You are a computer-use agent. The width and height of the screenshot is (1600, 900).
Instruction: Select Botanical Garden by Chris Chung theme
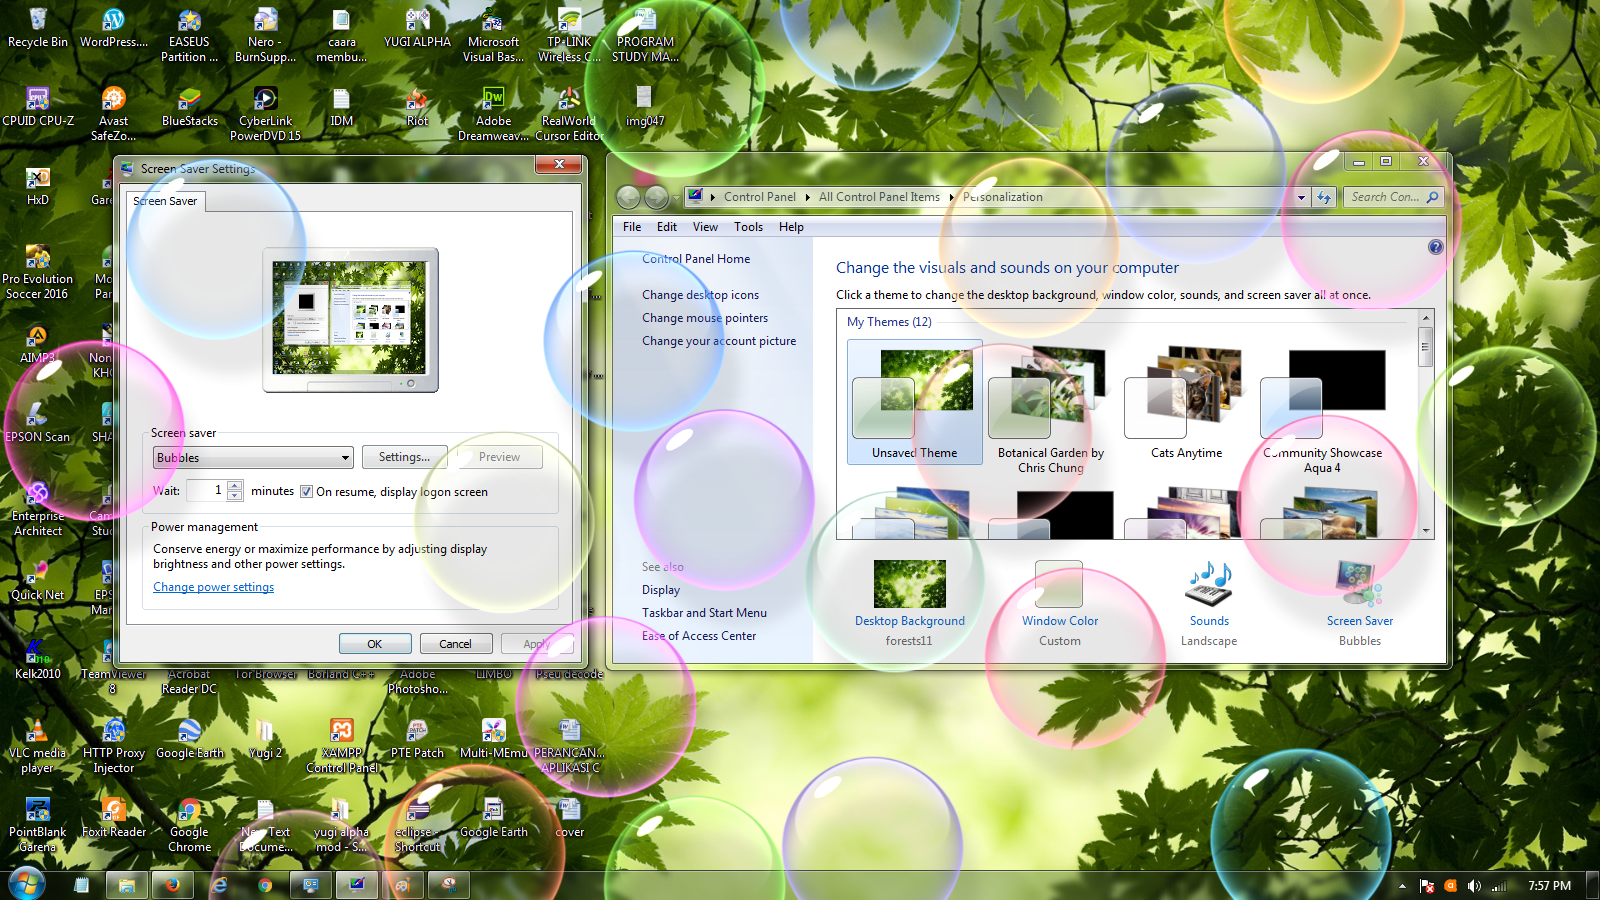tap(1051, 408)
